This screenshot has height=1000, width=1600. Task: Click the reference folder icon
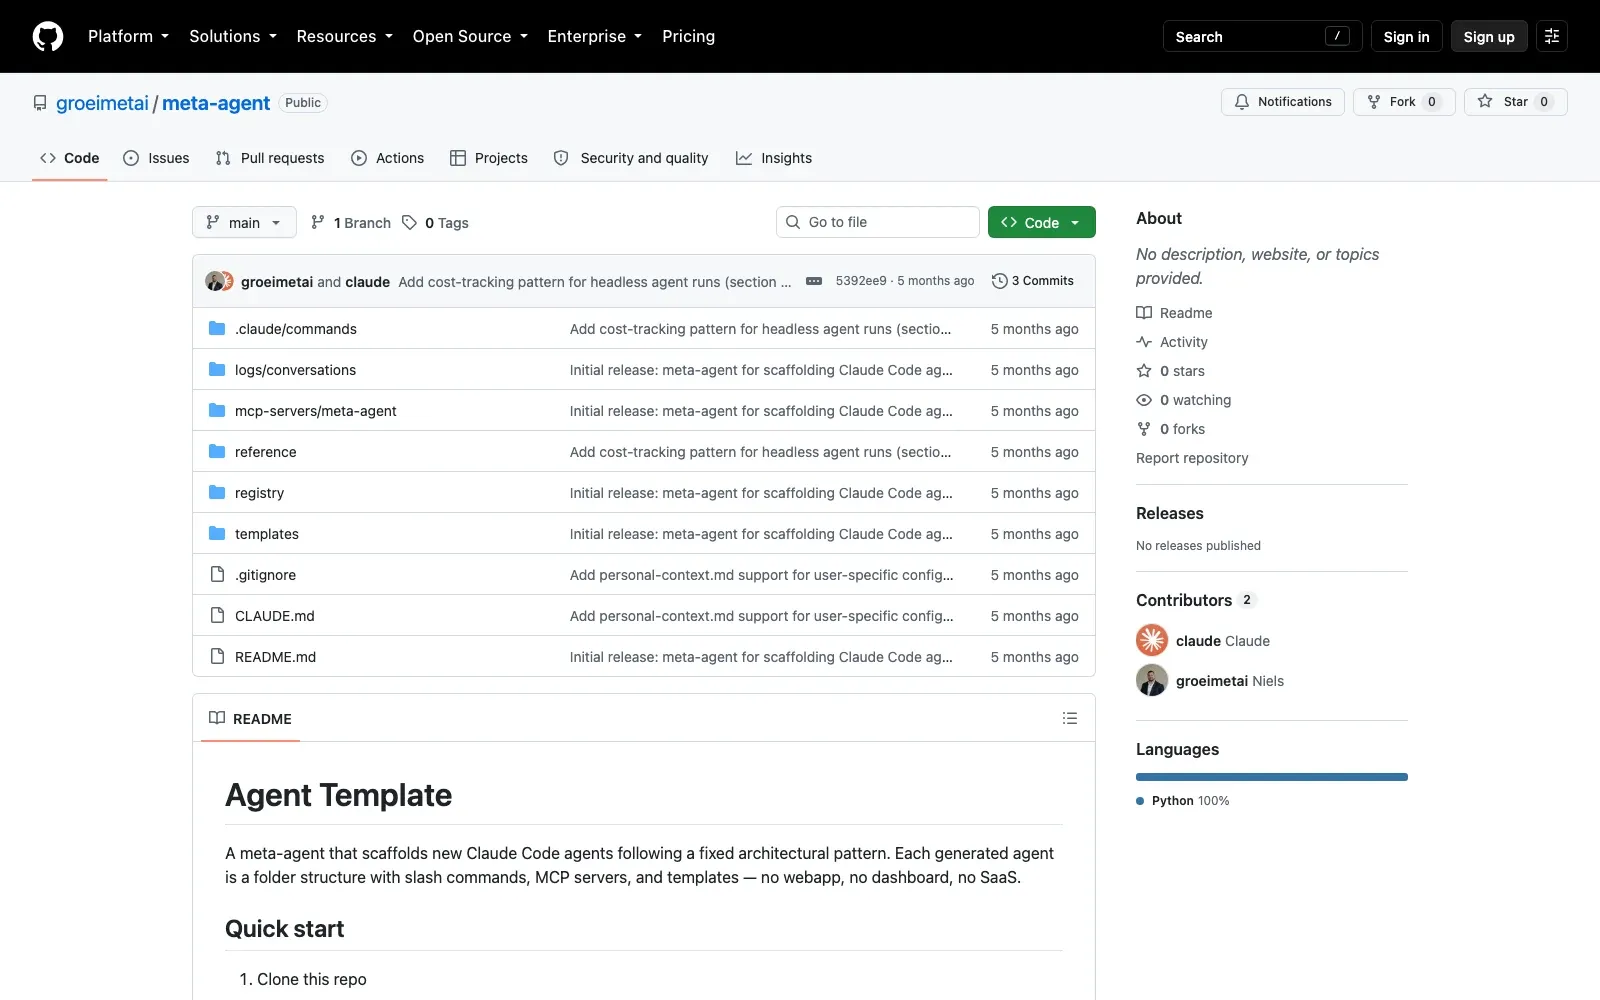click(217, 451)
